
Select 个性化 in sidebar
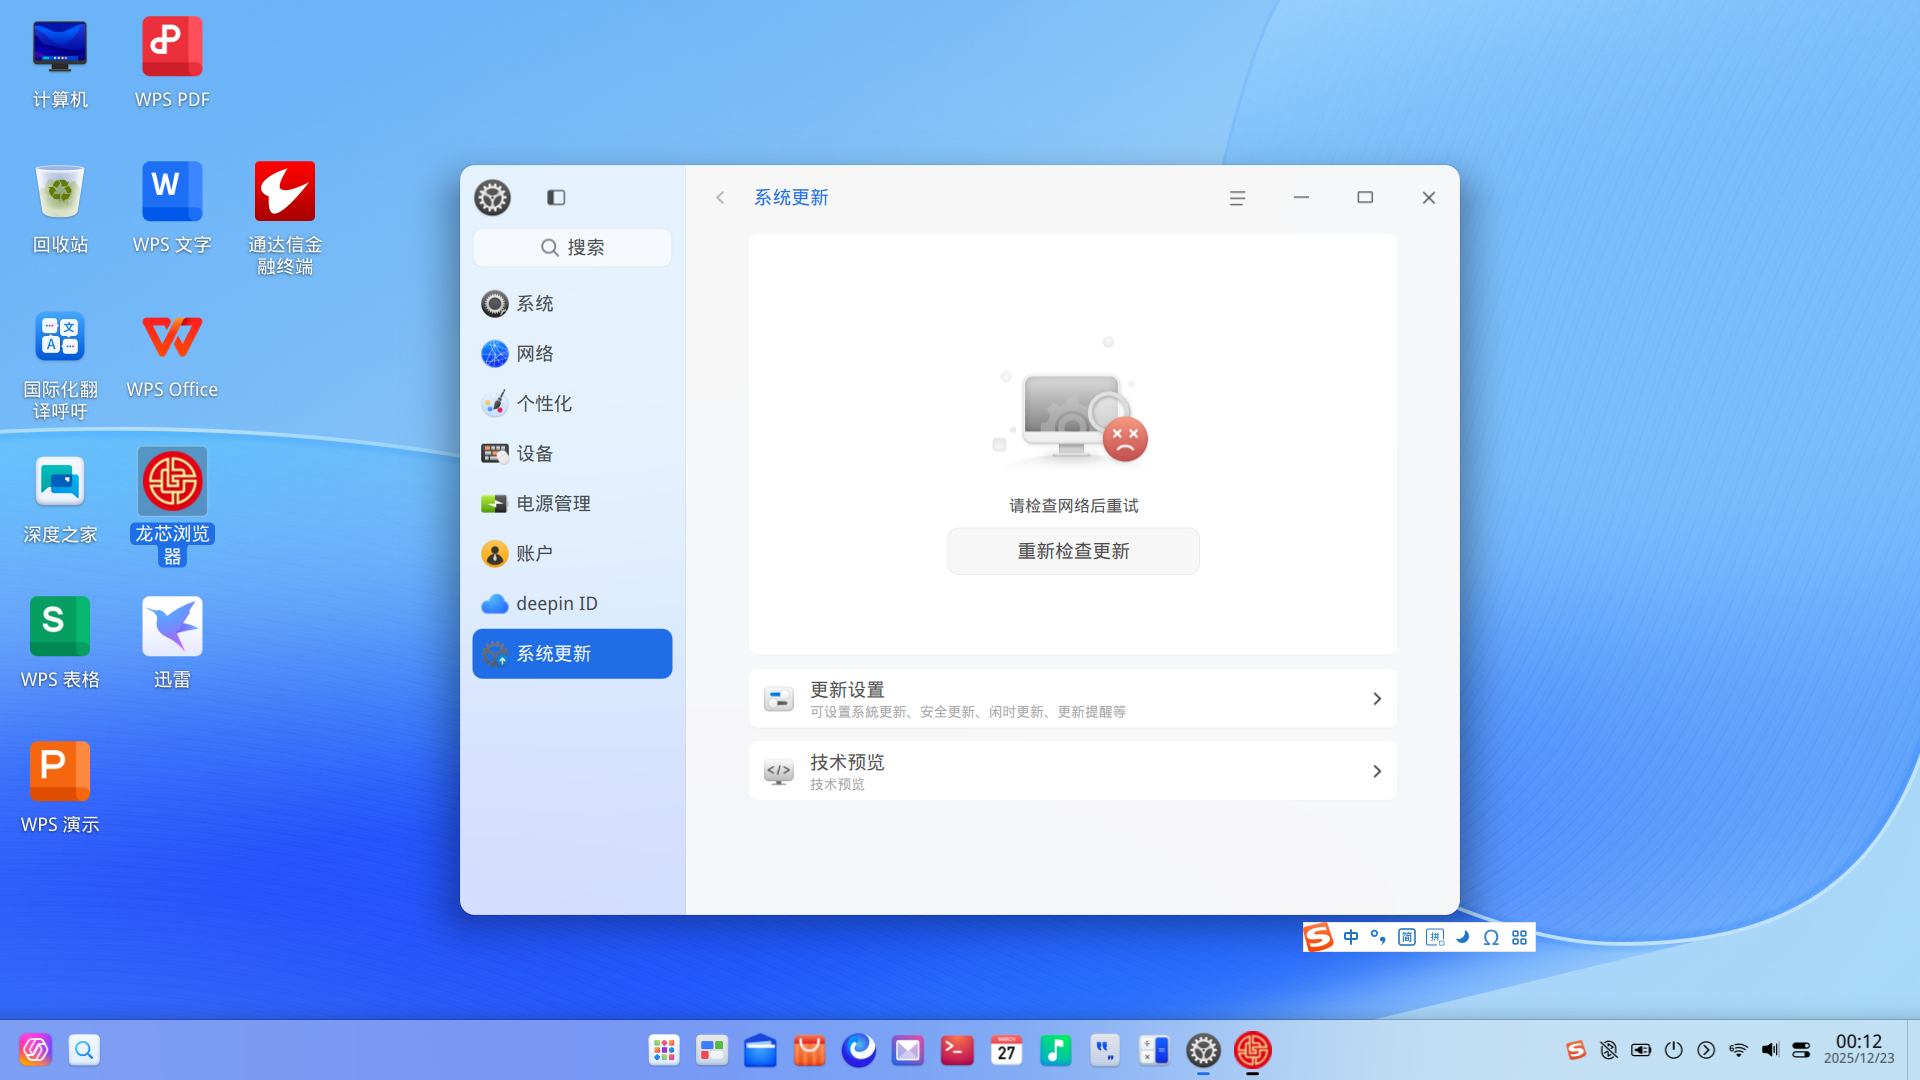[x=572, y=403]
